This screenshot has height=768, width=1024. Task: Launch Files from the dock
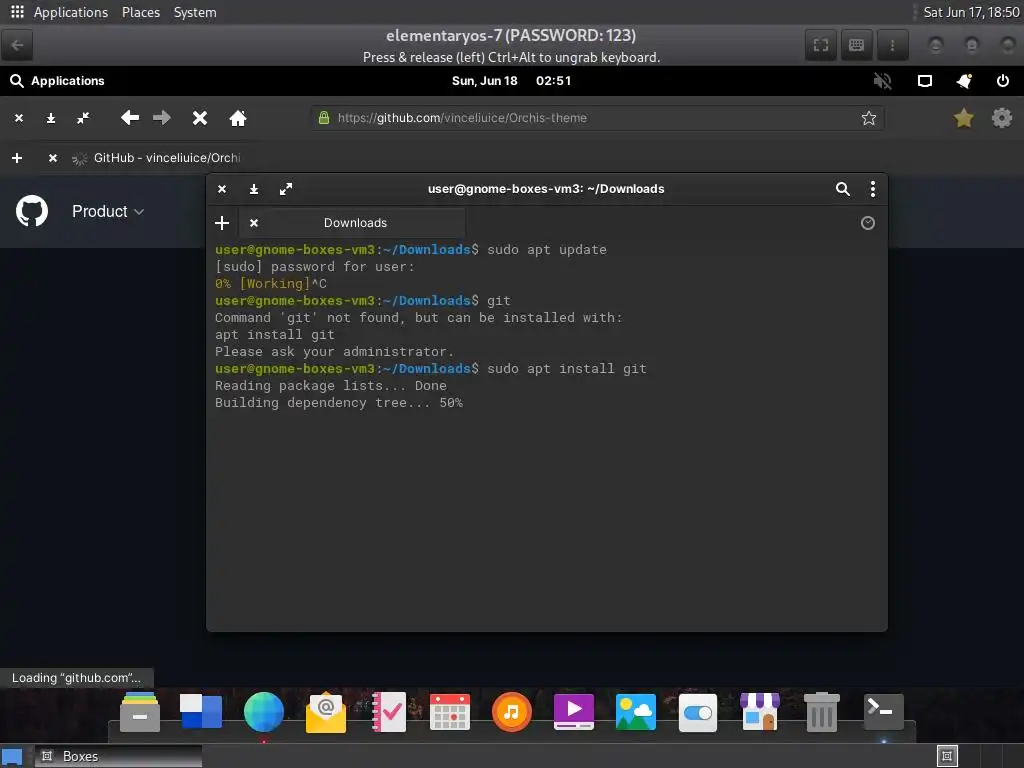[140, 712]
